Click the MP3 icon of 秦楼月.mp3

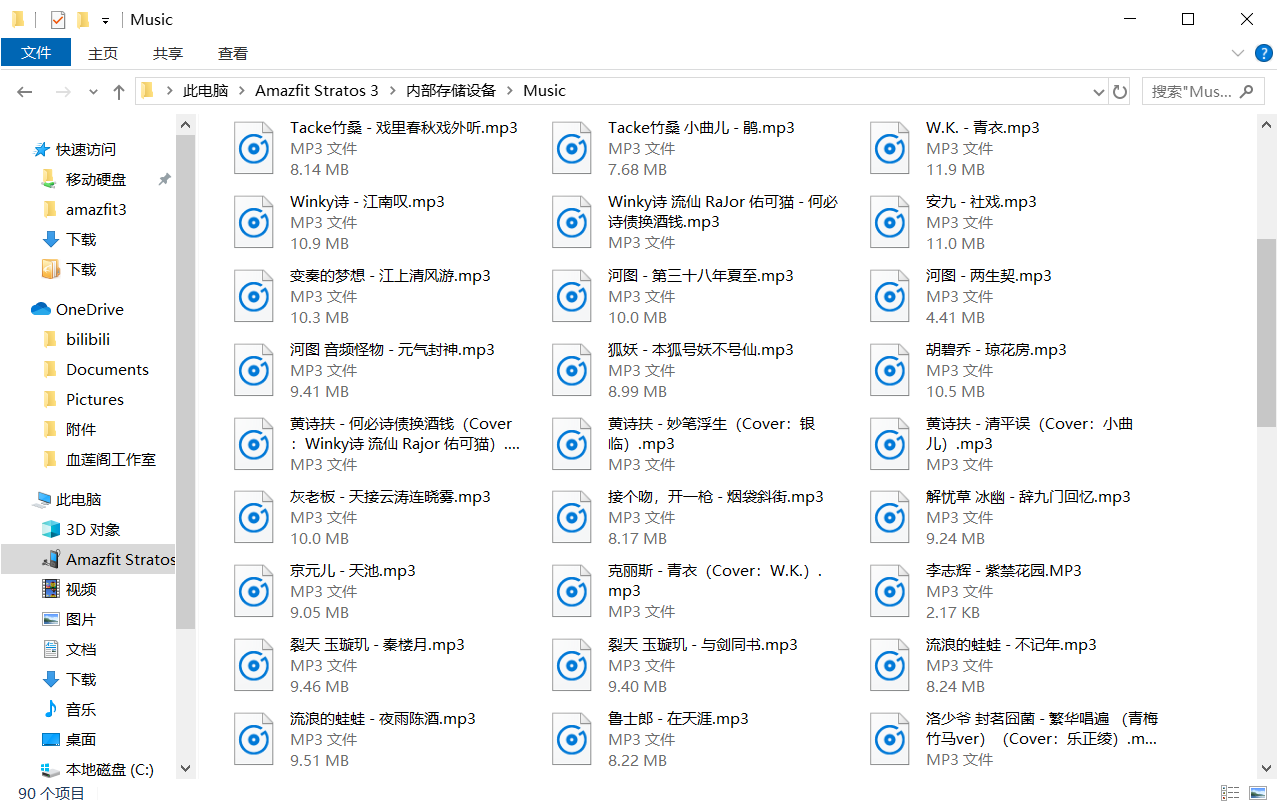pyautogui.click(x=254, y=665)
